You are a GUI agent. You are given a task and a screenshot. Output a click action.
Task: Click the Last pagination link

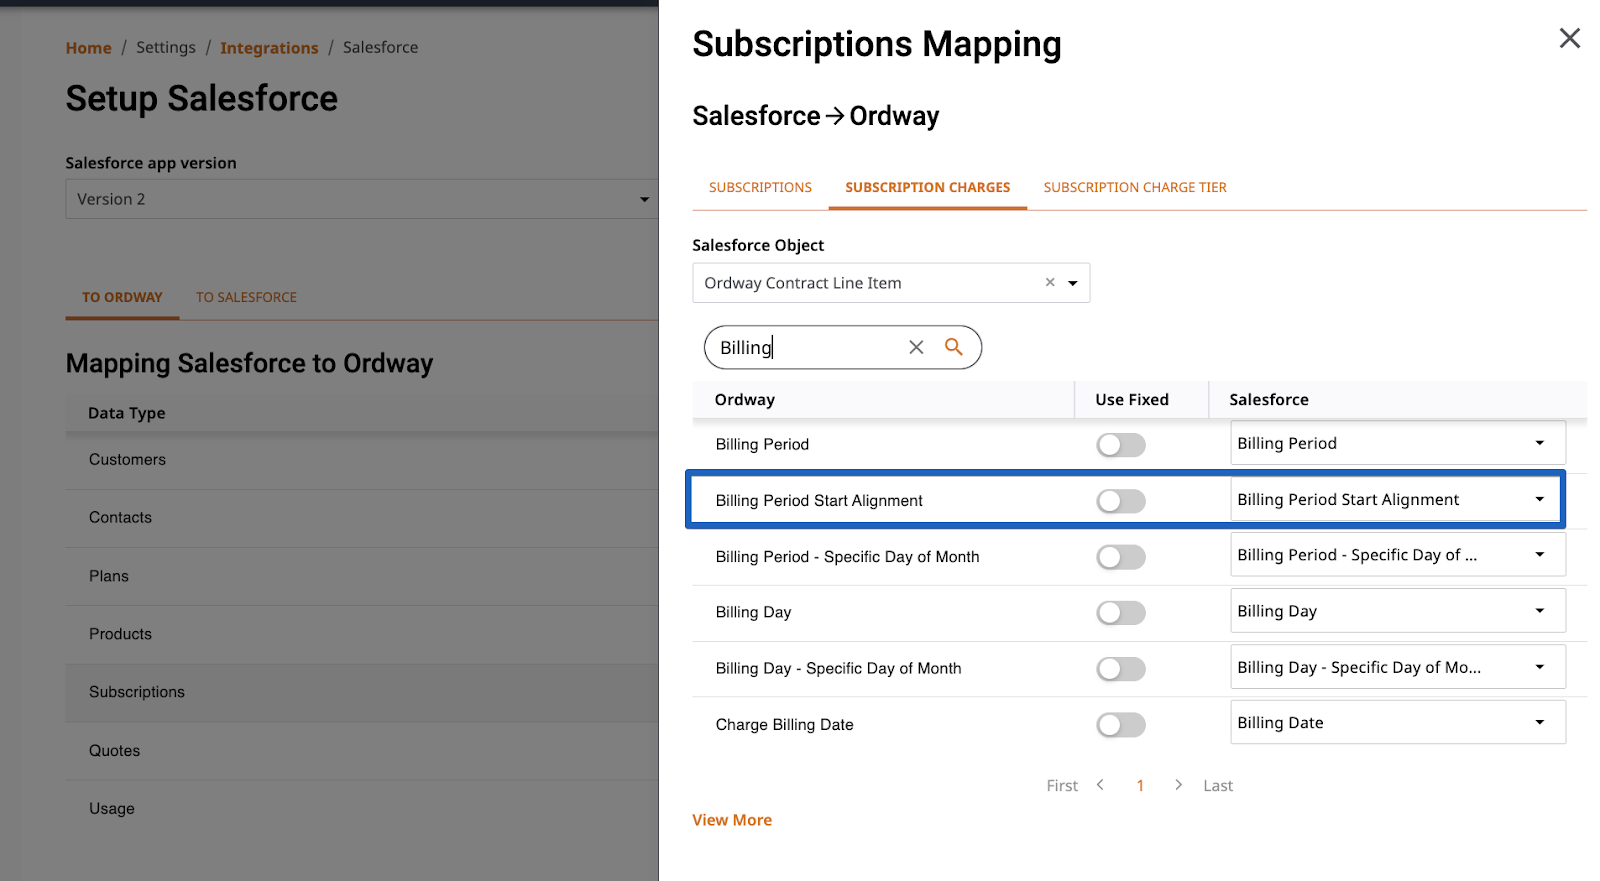tap(1218, 786)
